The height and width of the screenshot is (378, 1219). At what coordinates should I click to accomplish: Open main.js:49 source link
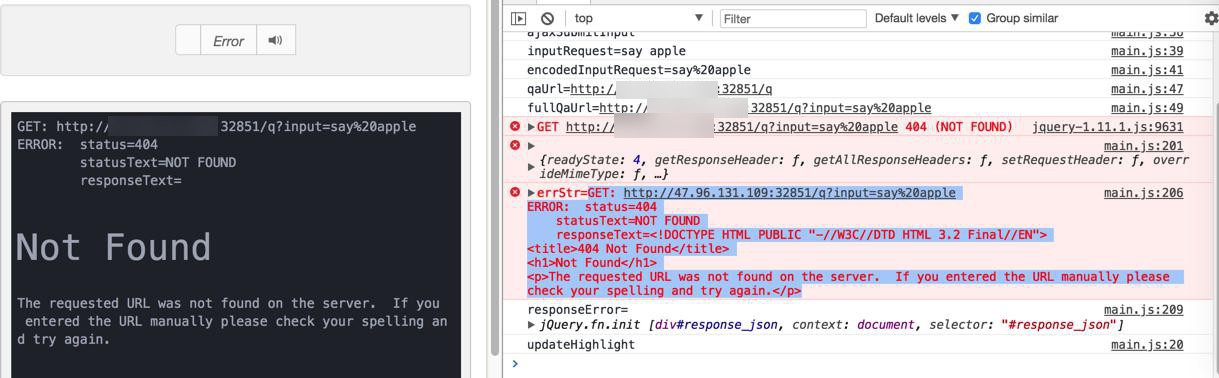(x=1147, y=108)
